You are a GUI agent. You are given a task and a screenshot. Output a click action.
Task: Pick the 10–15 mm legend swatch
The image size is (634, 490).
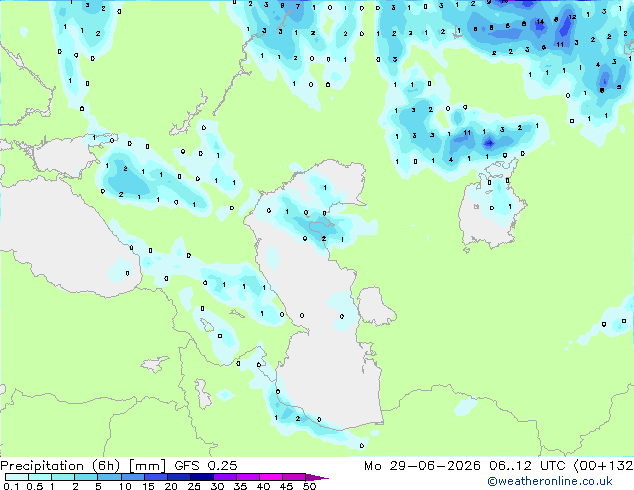pyautogui.click(x=132, y=477)
